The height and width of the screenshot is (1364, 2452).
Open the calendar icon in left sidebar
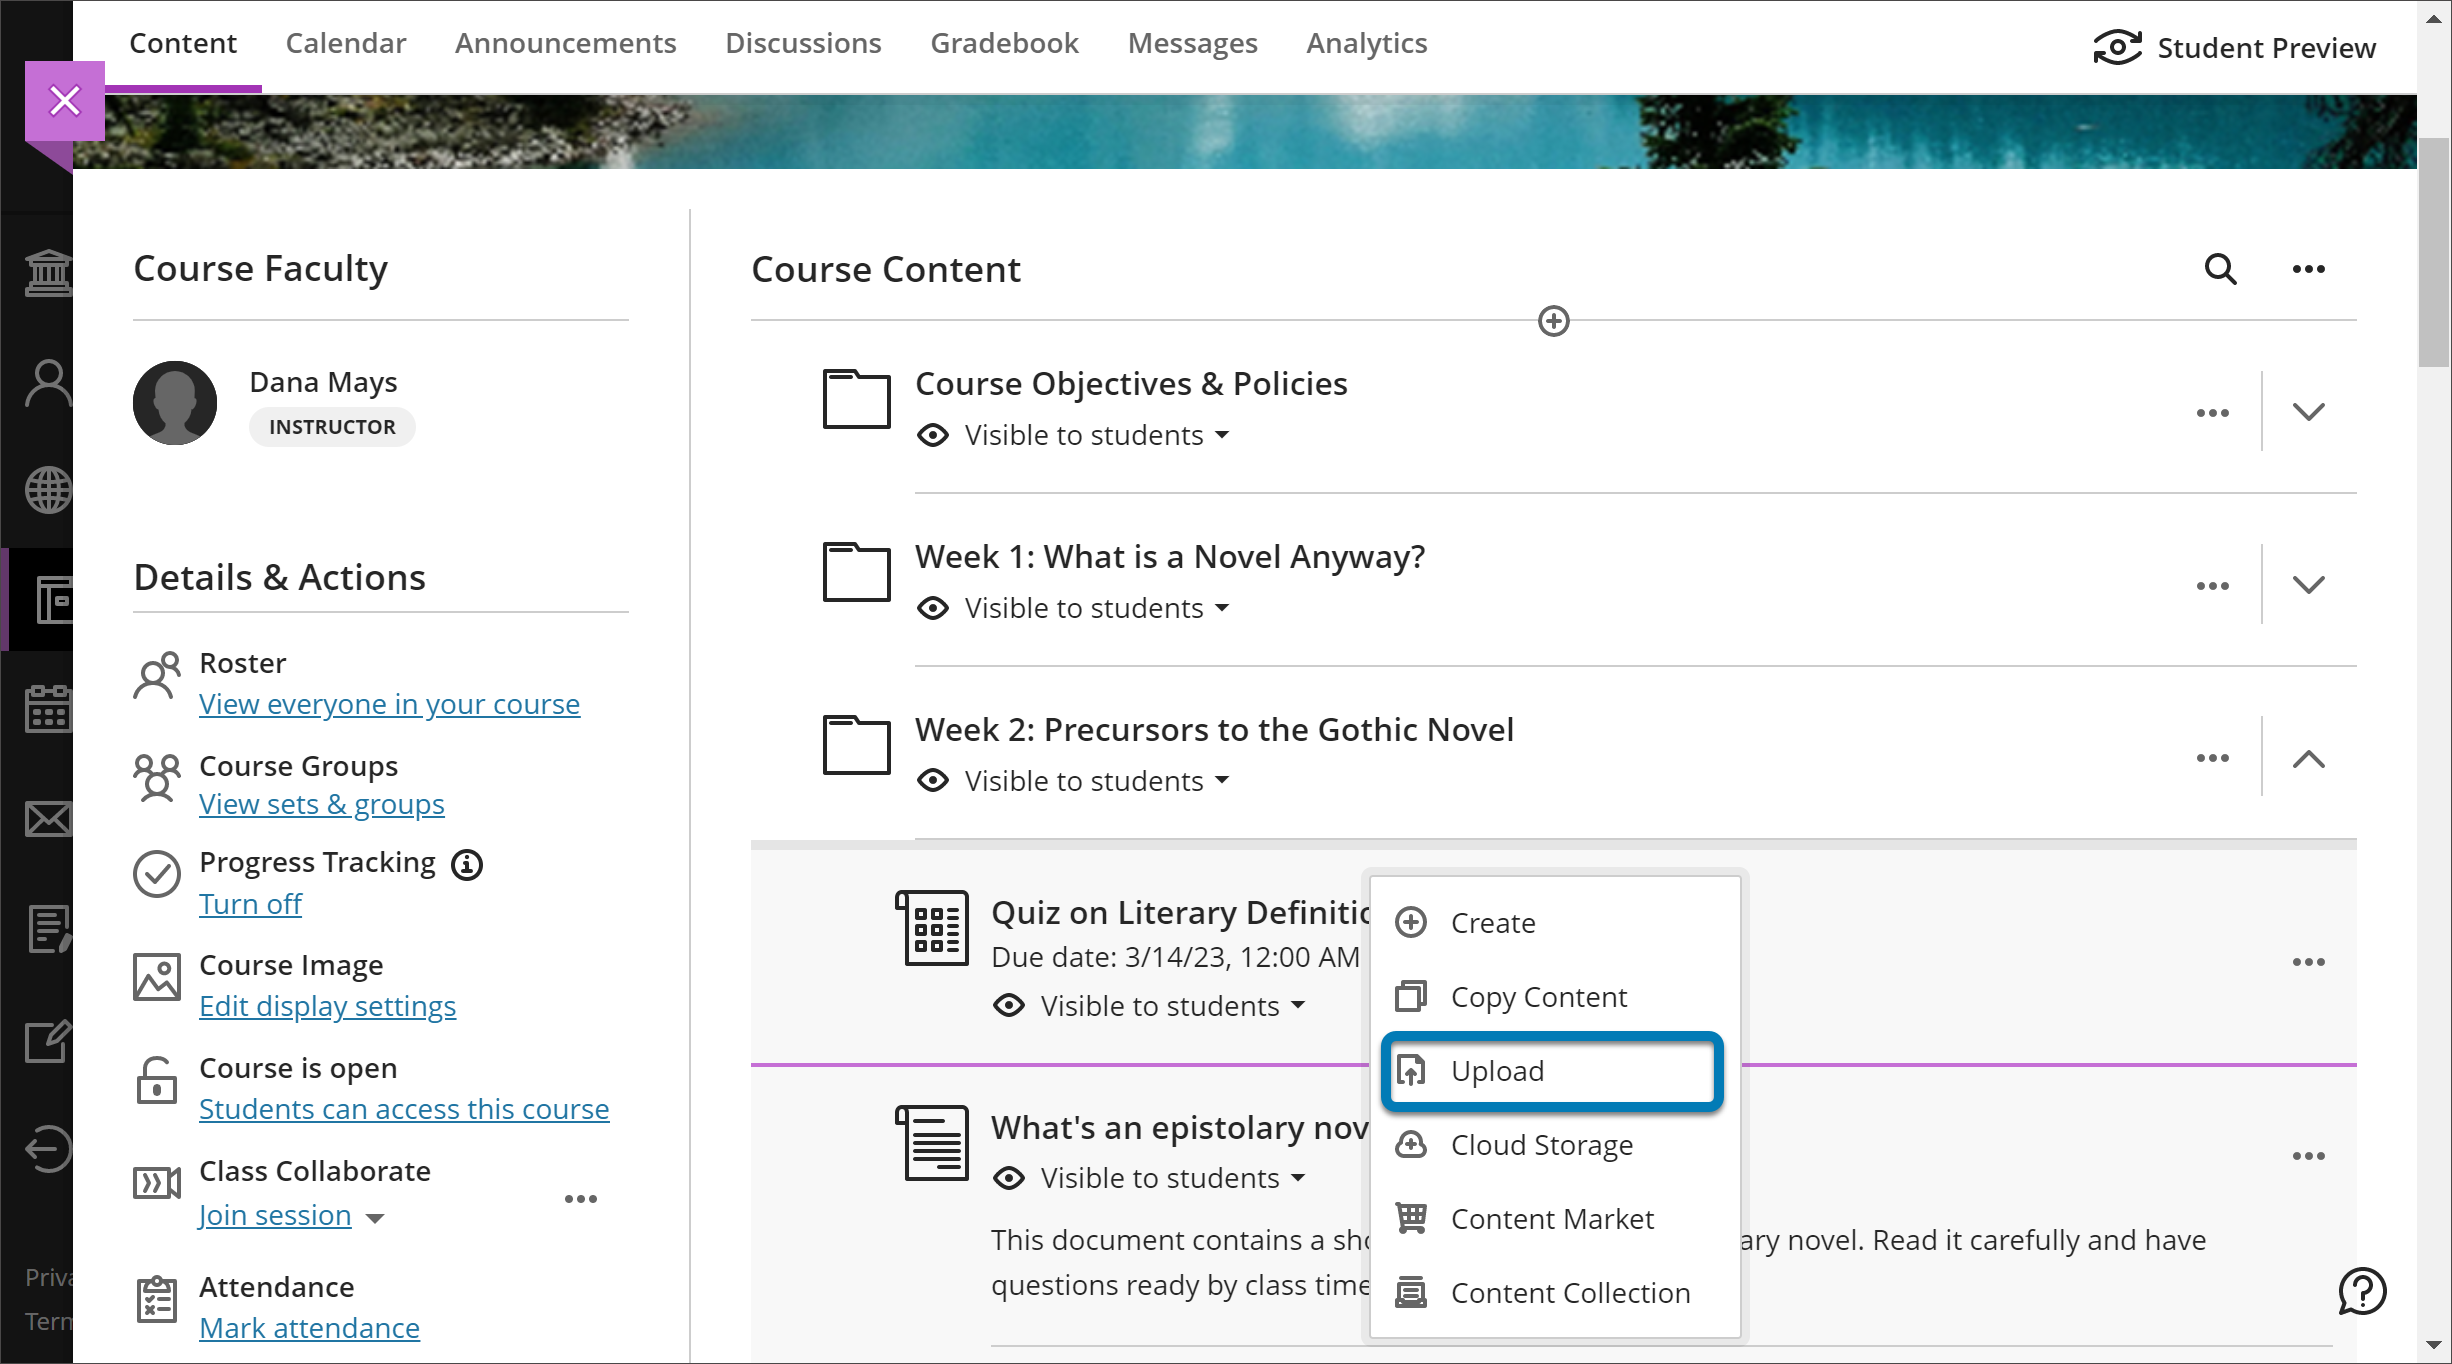[48, 709]
